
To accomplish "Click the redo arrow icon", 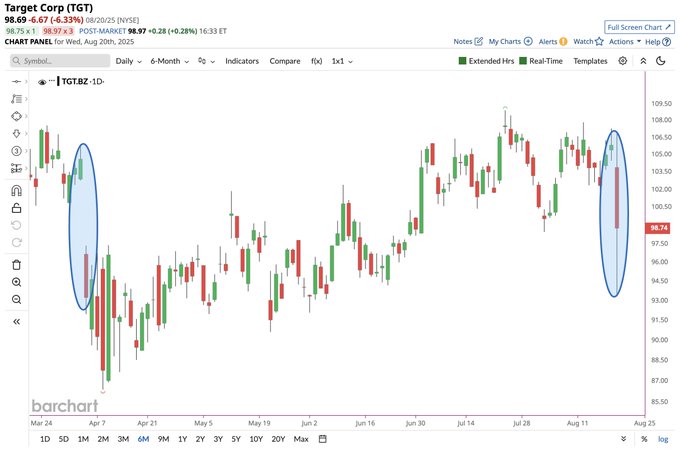I will 16,242.
